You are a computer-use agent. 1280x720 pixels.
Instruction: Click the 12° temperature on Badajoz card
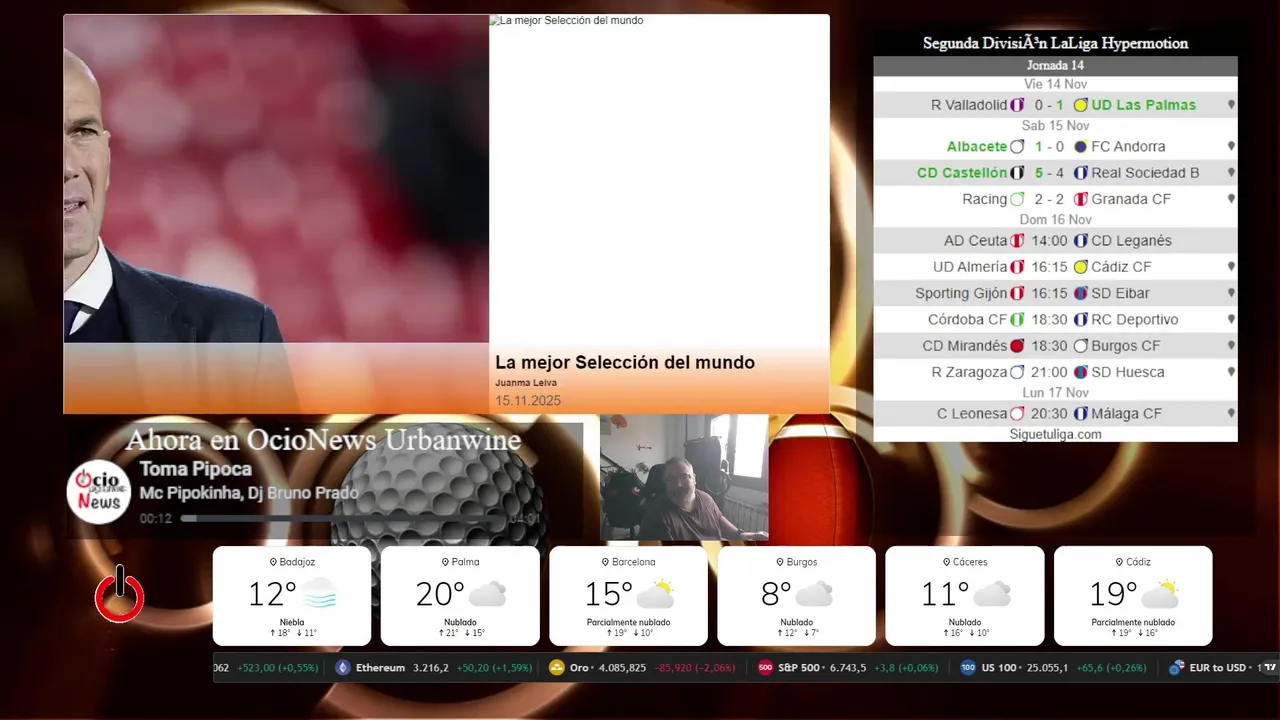pyautogui.click(x=272, y=594)
